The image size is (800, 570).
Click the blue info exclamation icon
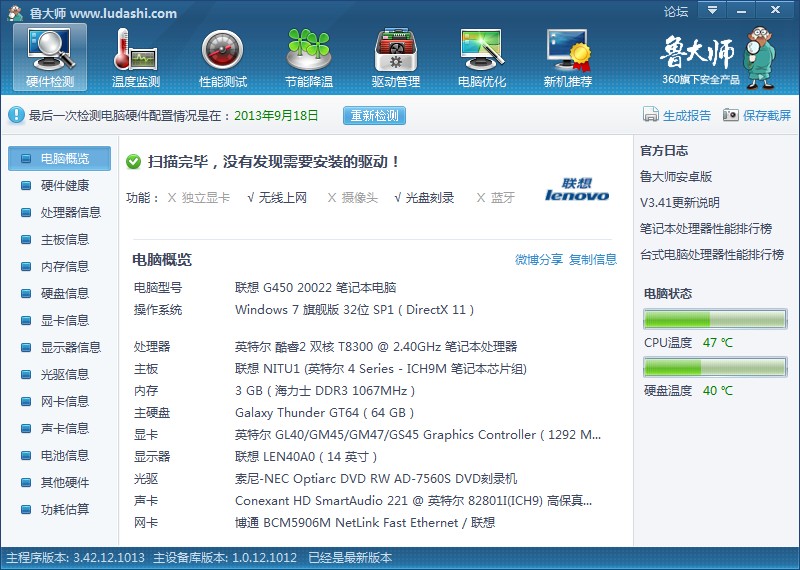click(x=16, y=115)
